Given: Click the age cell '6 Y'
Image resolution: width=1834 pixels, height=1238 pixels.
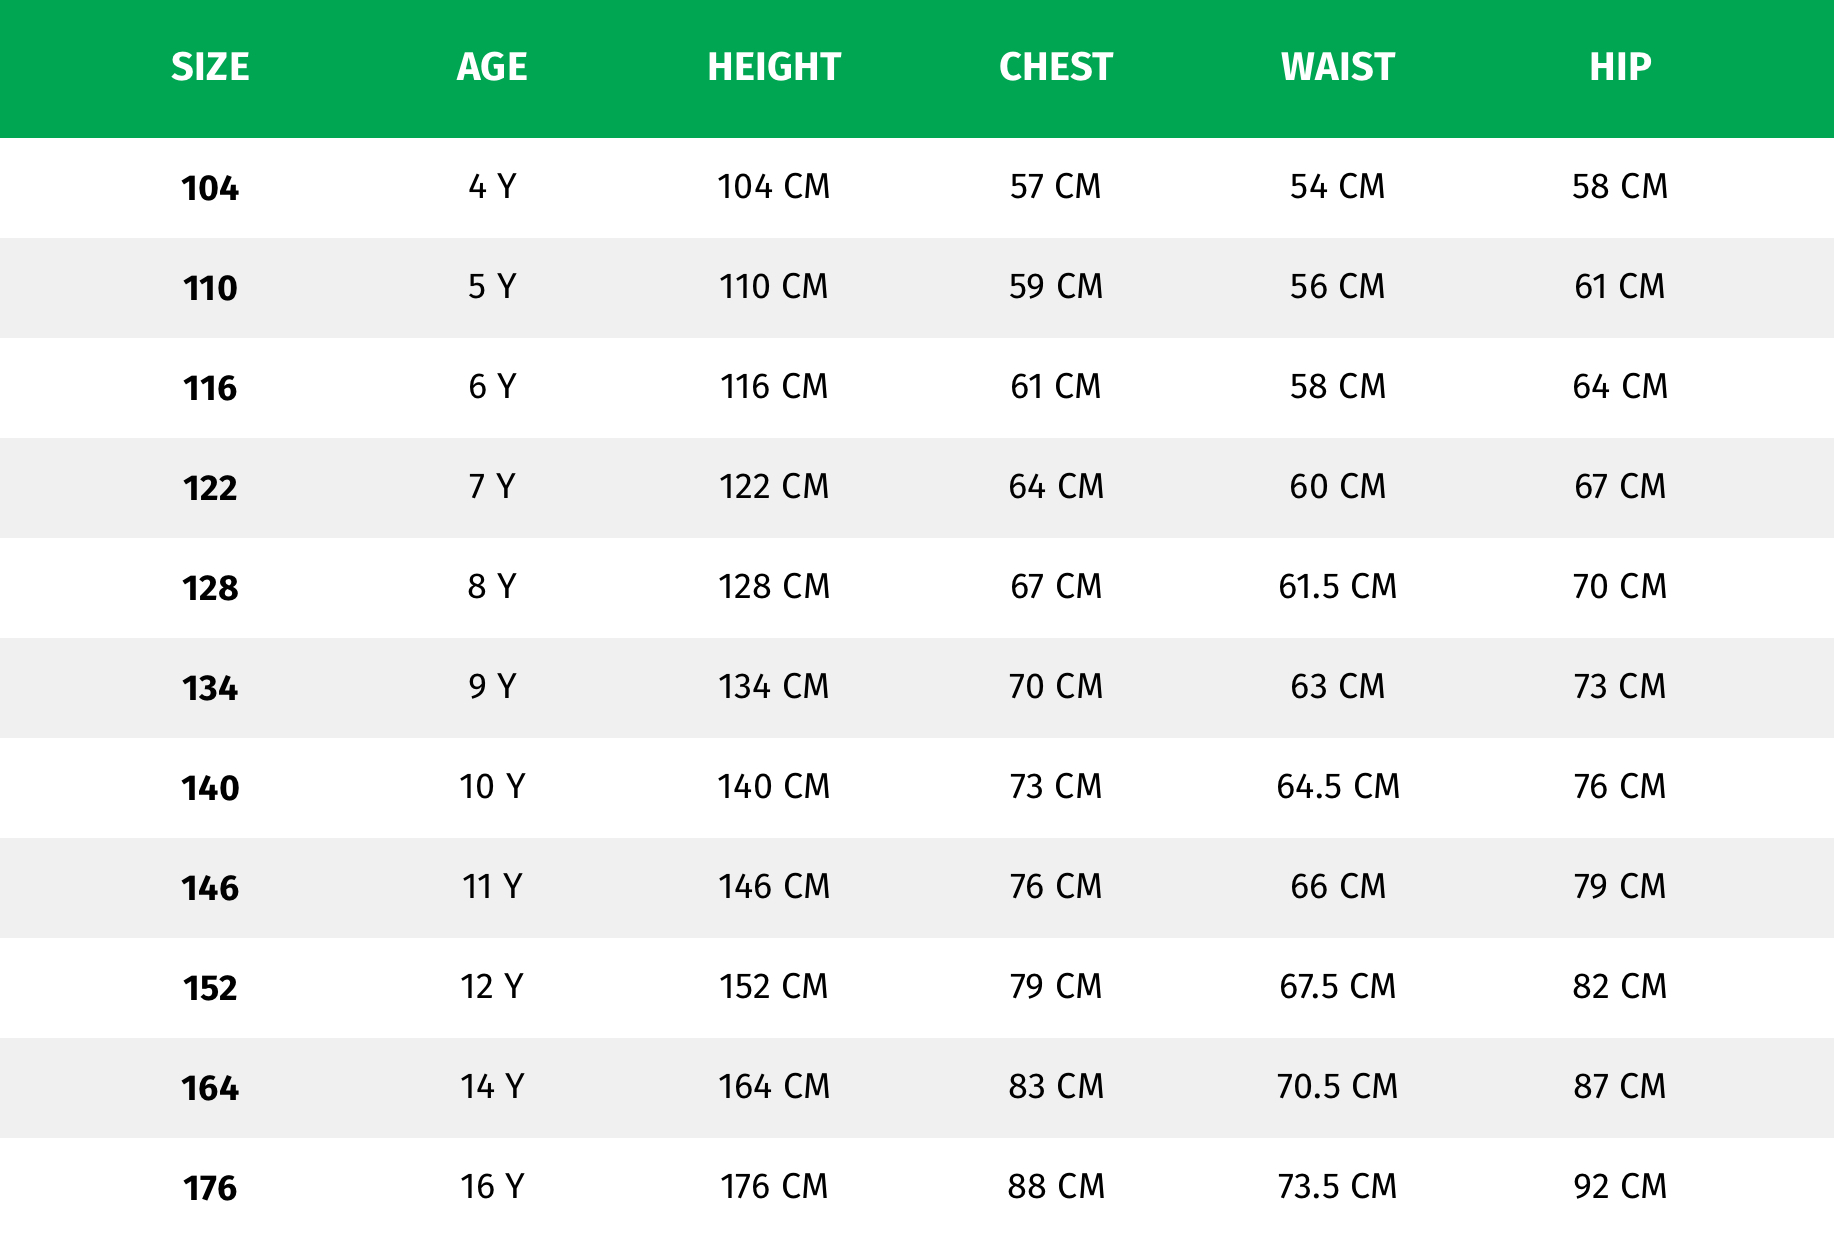Looking at the screenshot, I should point(492,386).
